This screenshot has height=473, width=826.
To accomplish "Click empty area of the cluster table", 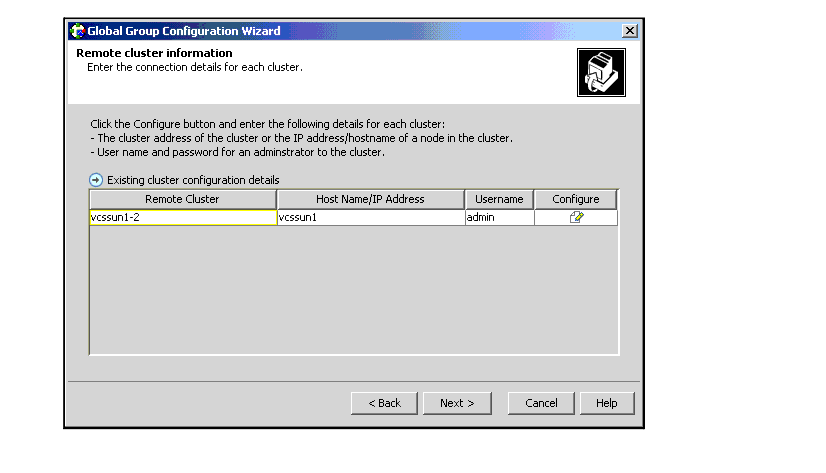I will click(353, 290).
